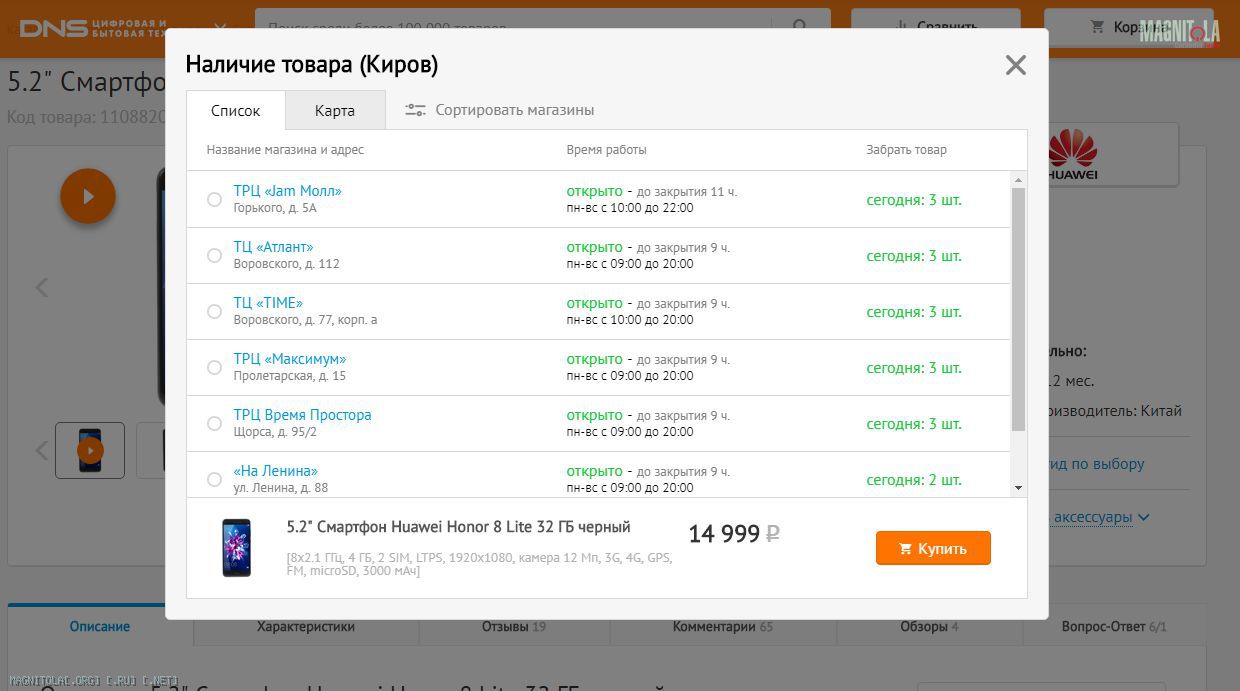
Task: Open the Вопрос-Ответ tab
Action: (x=1114, y=626)
